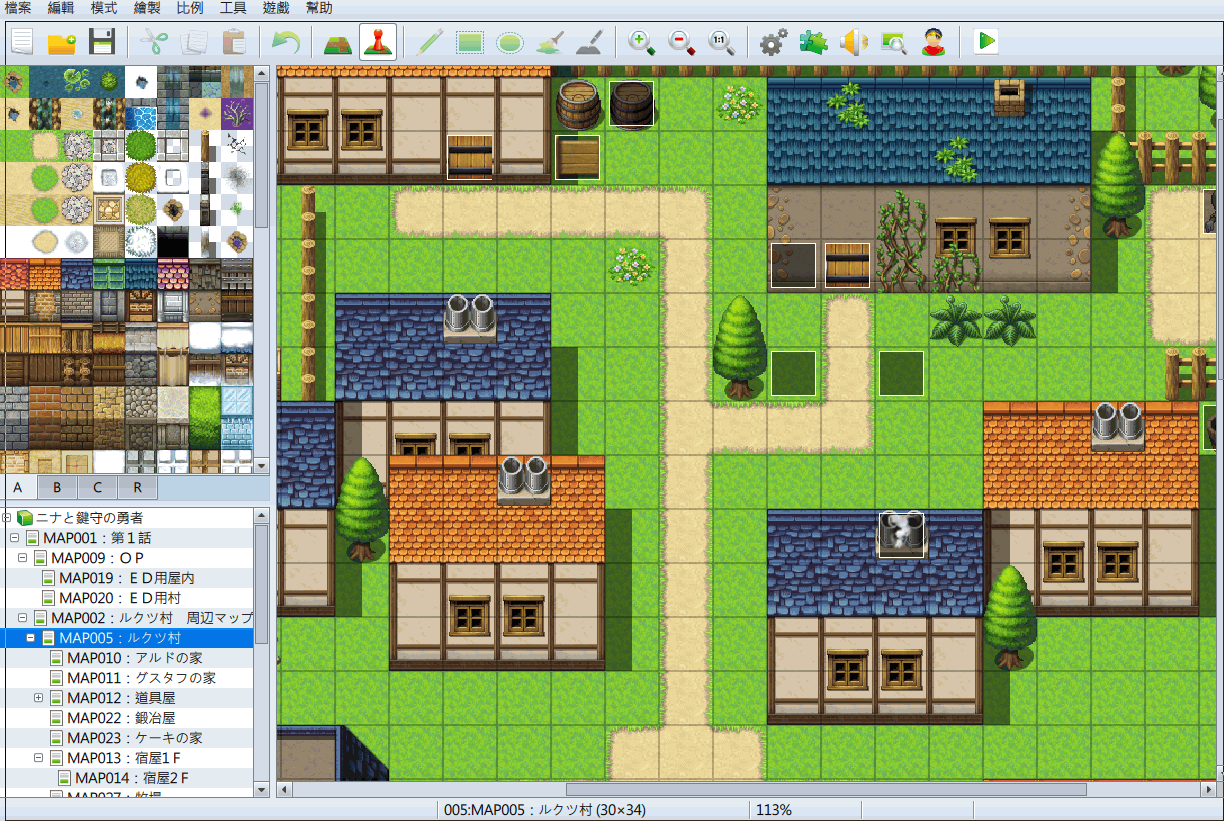Image resolution: width=1224 pixels, height=821 pixels.
Task: Open the Character Generator icon
Action: point(934,42)
